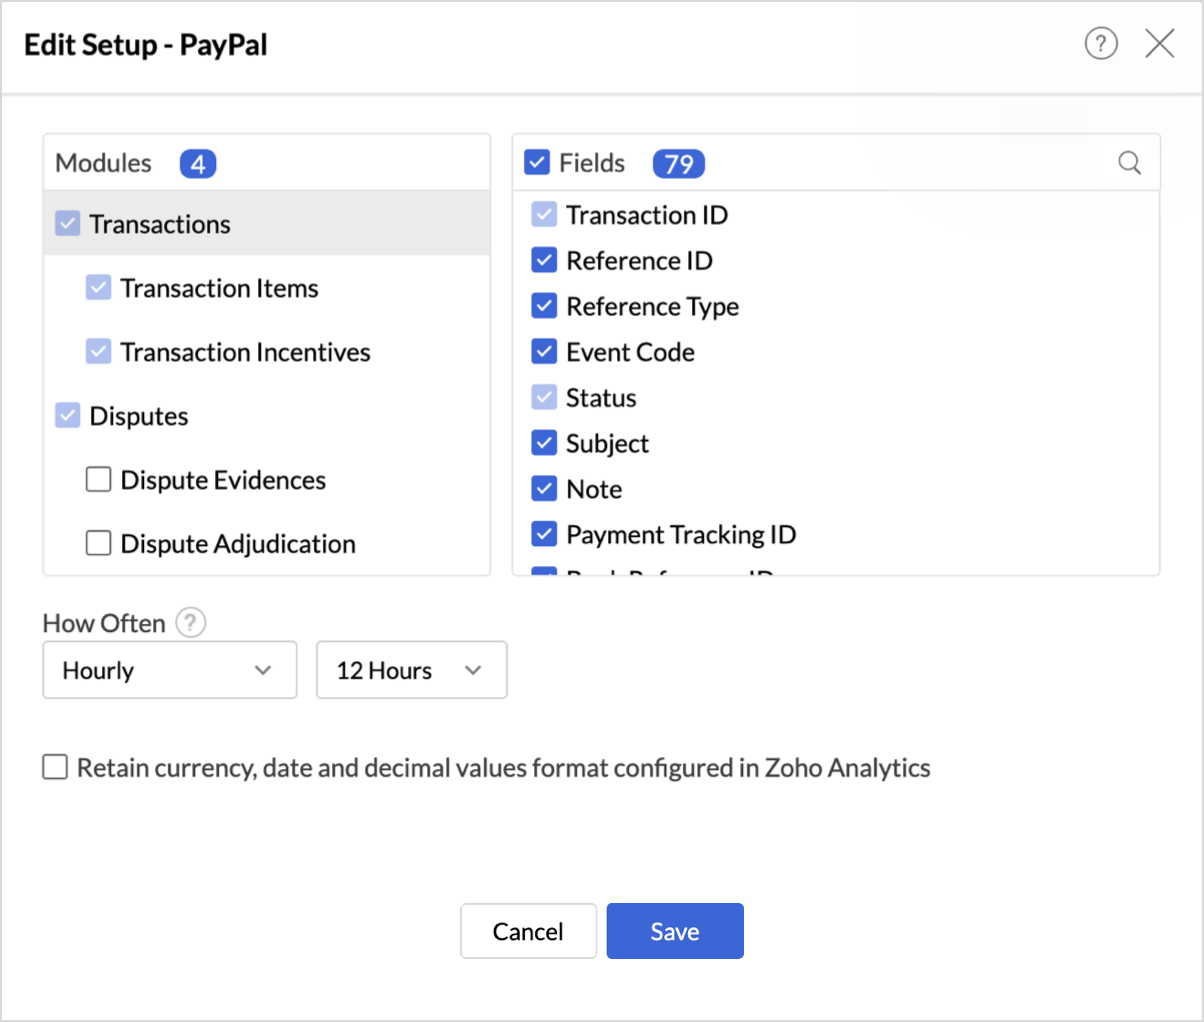
Task: Open the help icon in dialog header
Action: point(1101,43)
